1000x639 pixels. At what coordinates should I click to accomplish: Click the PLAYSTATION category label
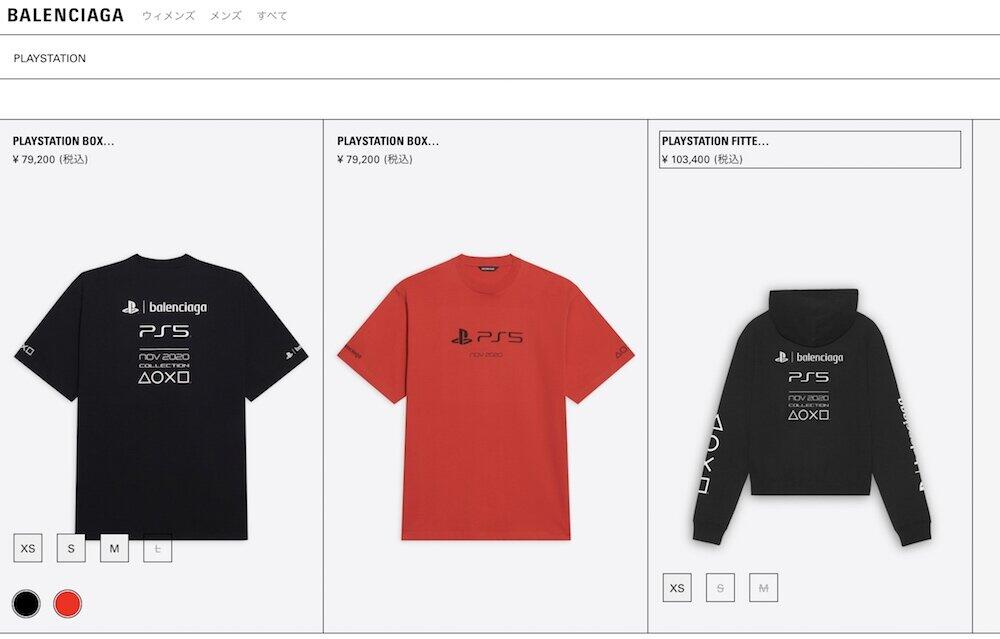[50, 58]
